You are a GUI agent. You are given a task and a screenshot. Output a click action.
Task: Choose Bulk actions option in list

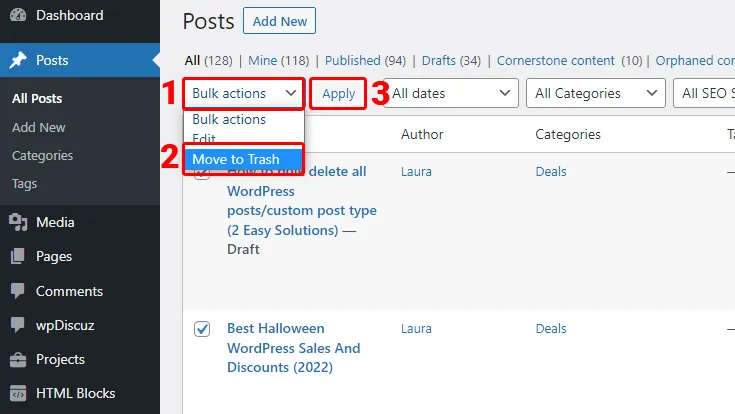pos(244,120)
